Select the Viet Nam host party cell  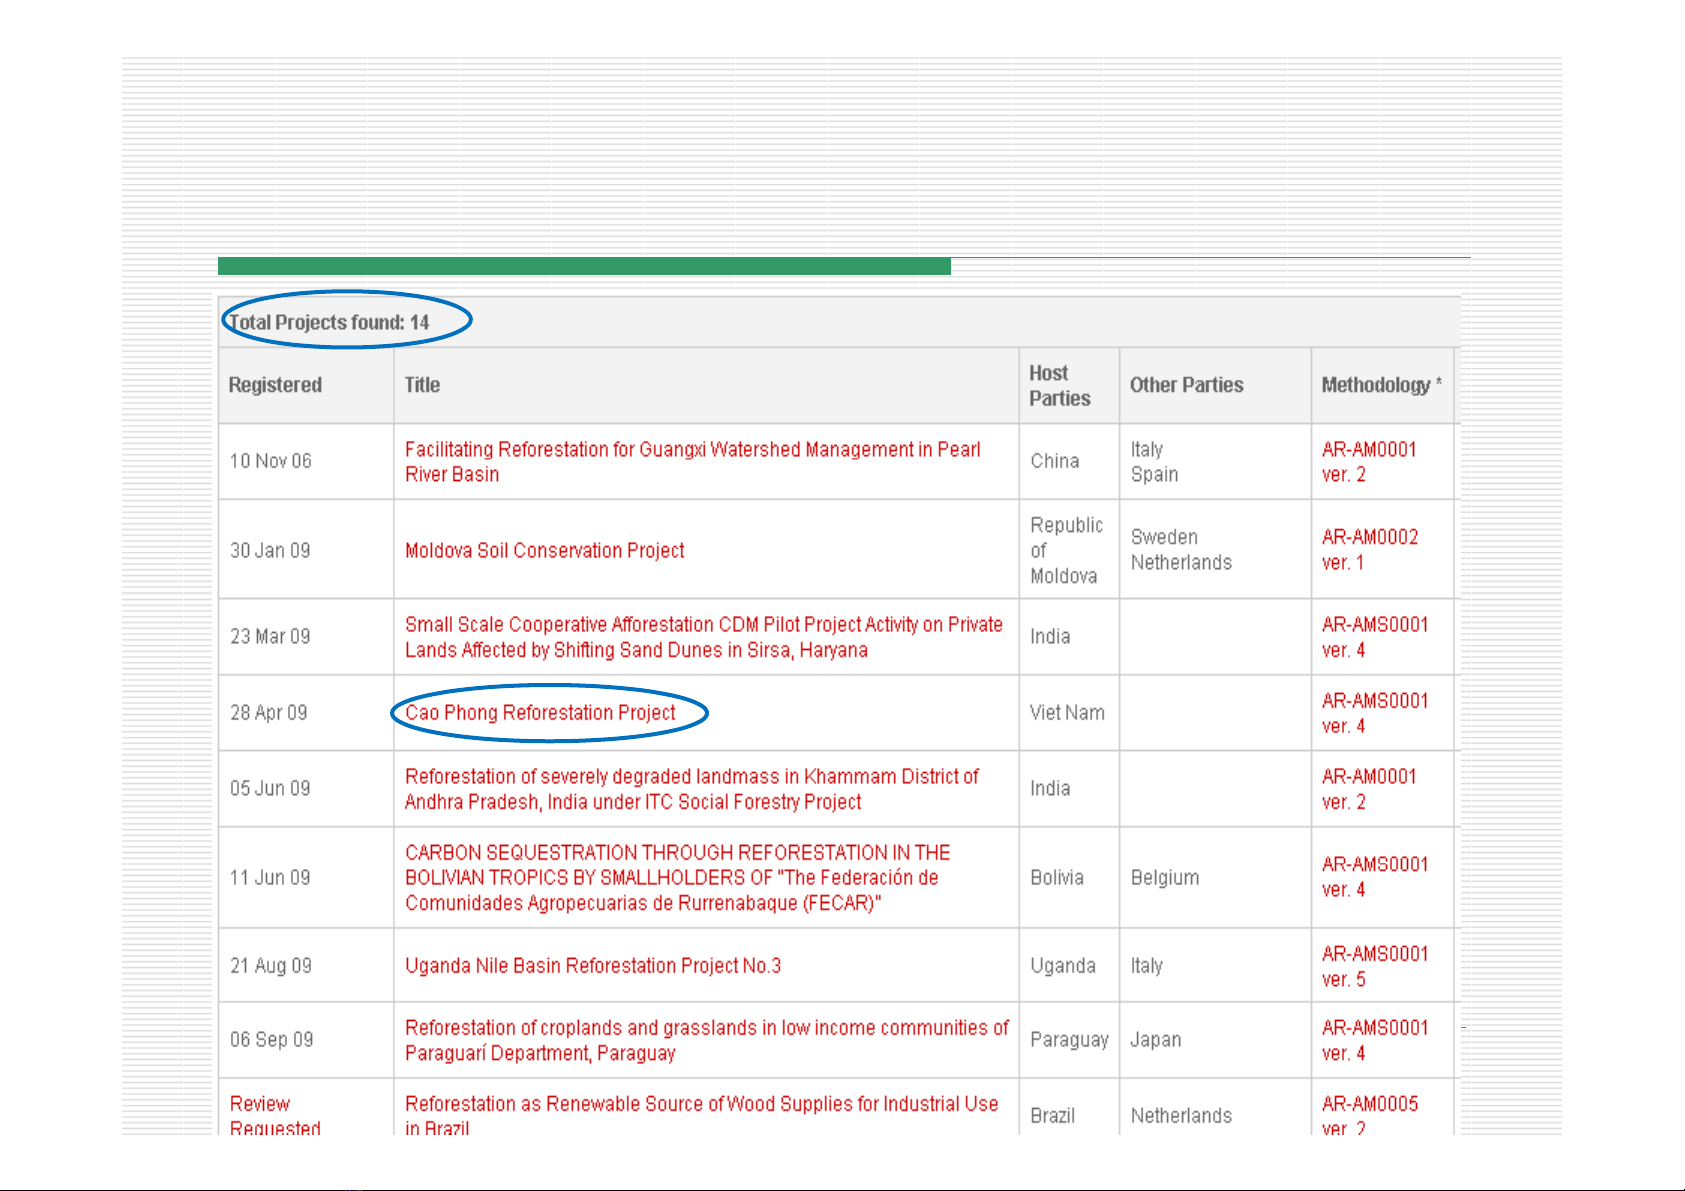(x=1068, y=713)
